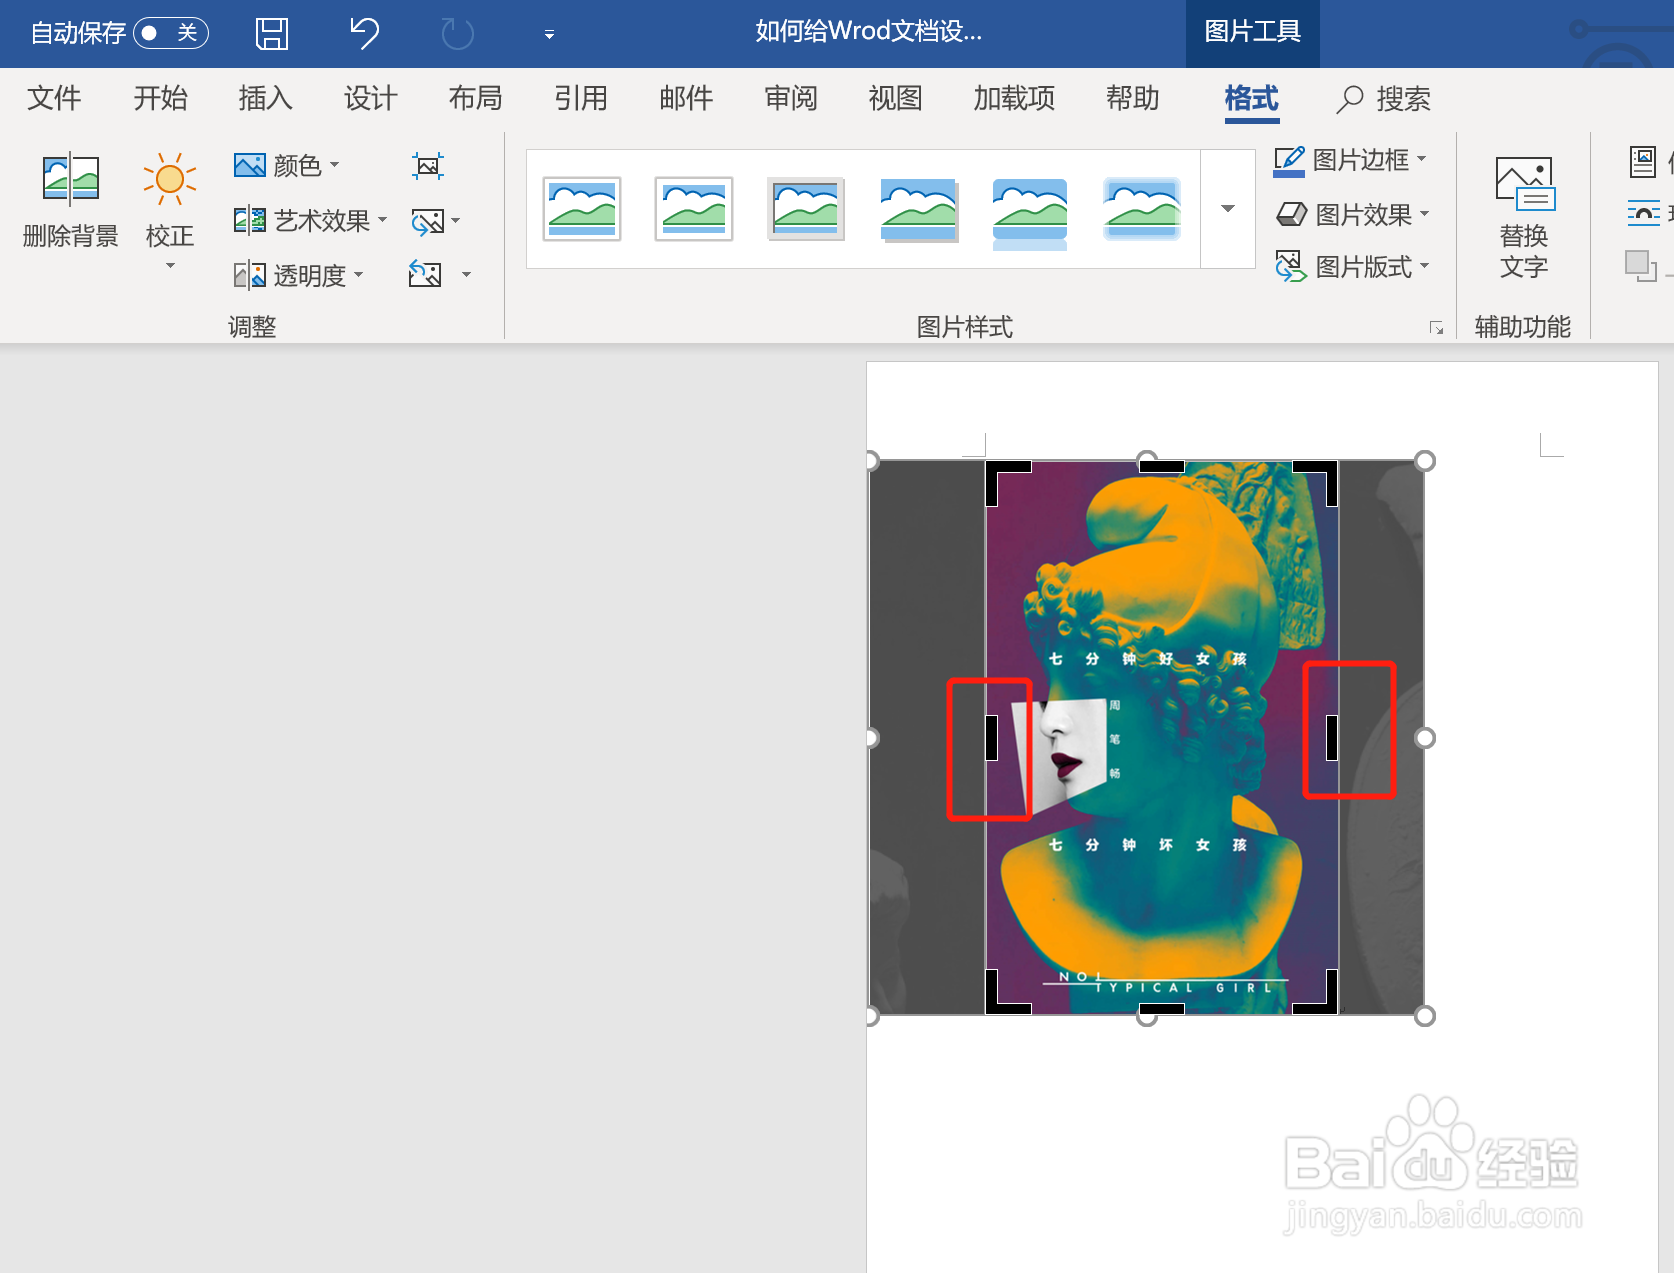Click the bottom-right round sizing handle

point(1425,1016)
